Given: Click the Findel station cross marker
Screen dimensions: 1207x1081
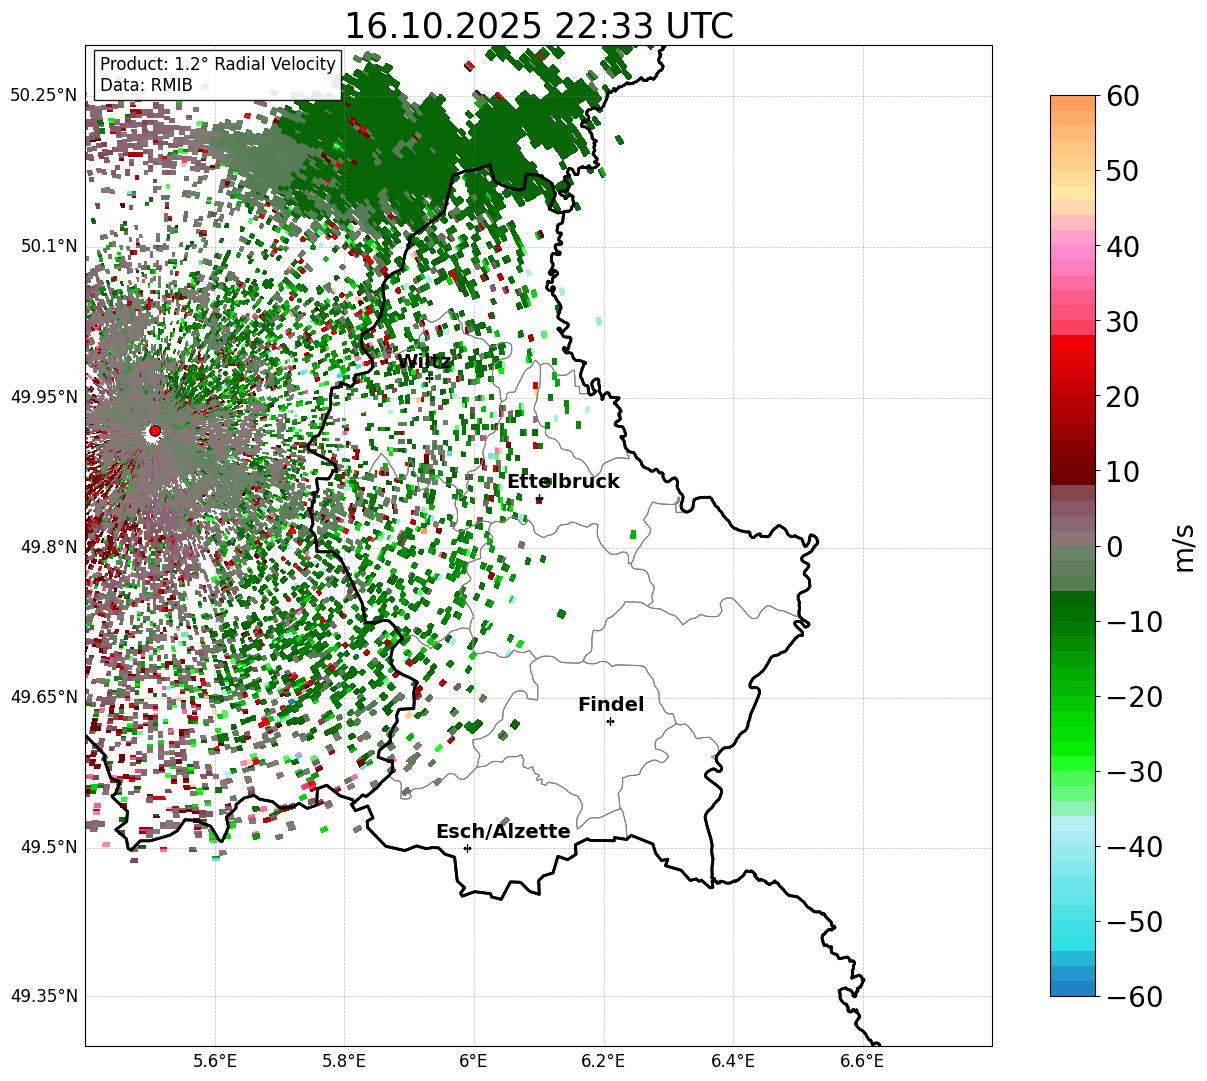Looking at the screenshot, I should pyautogui.click(x=610, y=721).
